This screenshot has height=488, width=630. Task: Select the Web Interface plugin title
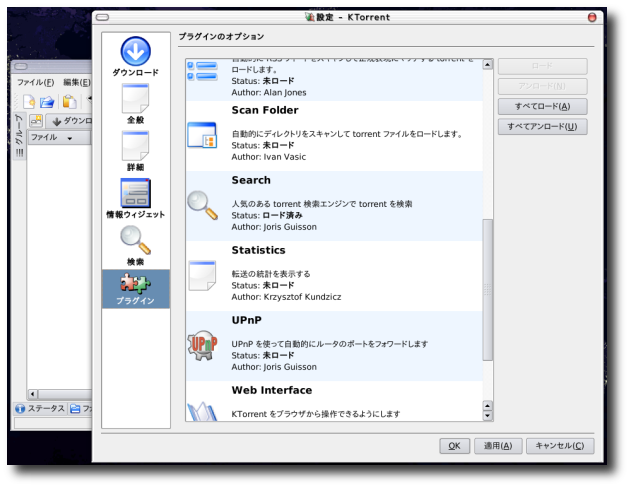click(x=272, y=390)
